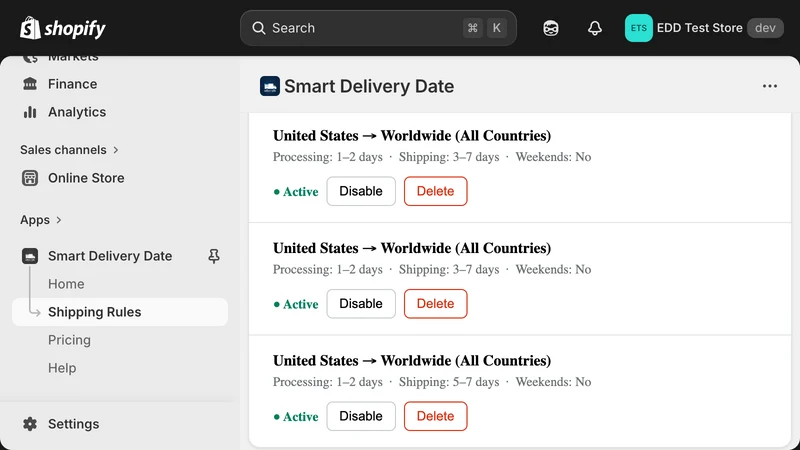Delete the first shipping rule (3–7 days, top)
The height and width of the screenshot is (450, 800).
436,191
